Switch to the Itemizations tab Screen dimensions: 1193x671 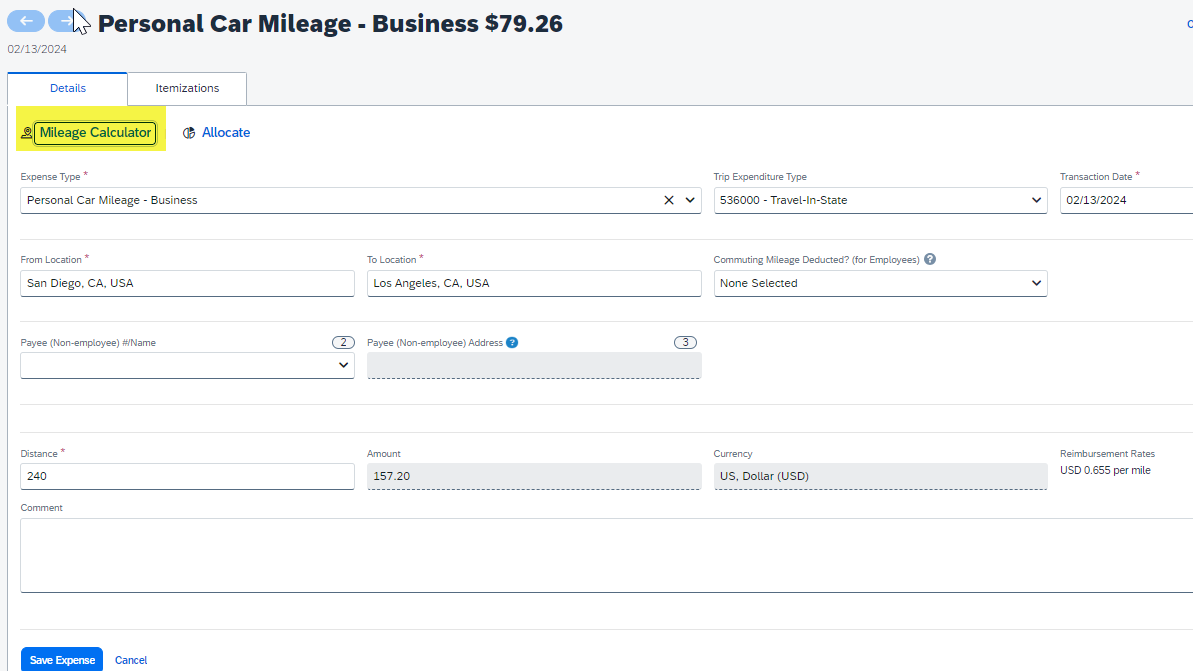click(x=187, y=88)
